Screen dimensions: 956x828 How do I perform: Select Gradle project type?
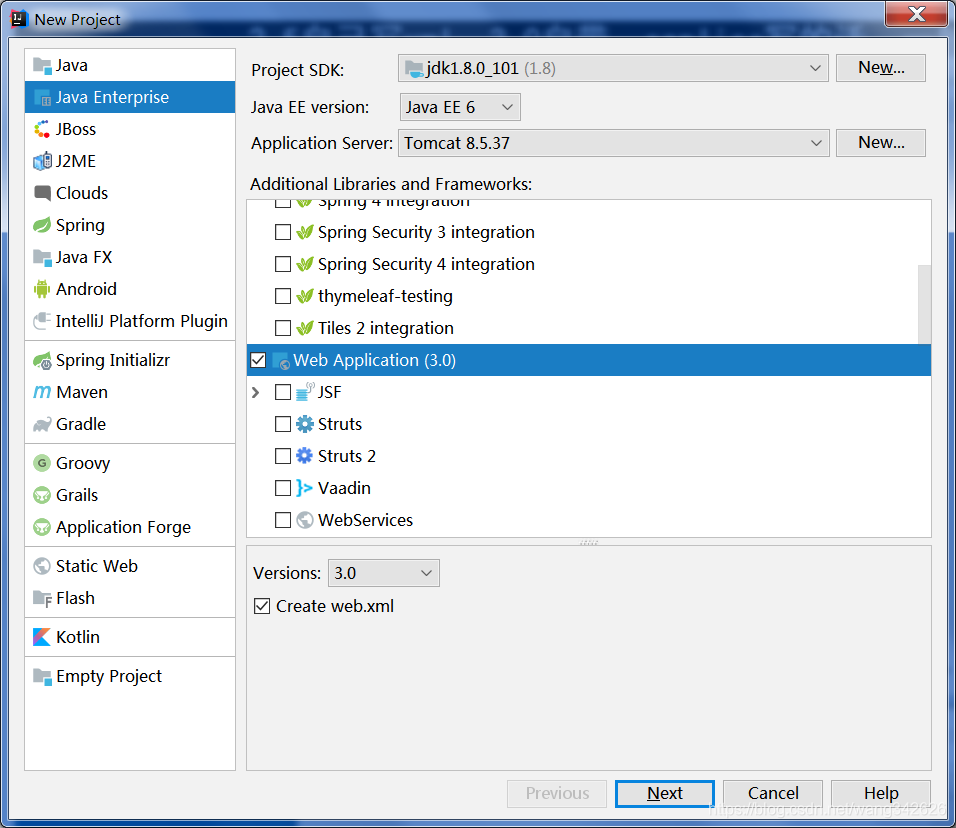click(x=130, y=424)
